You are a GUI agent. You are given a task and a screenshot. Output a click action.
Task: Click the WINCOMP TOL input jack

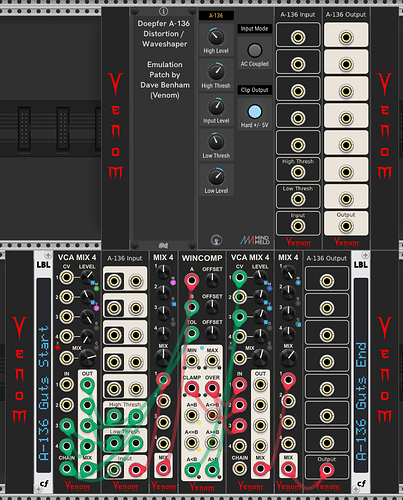(x=192, y=333)
